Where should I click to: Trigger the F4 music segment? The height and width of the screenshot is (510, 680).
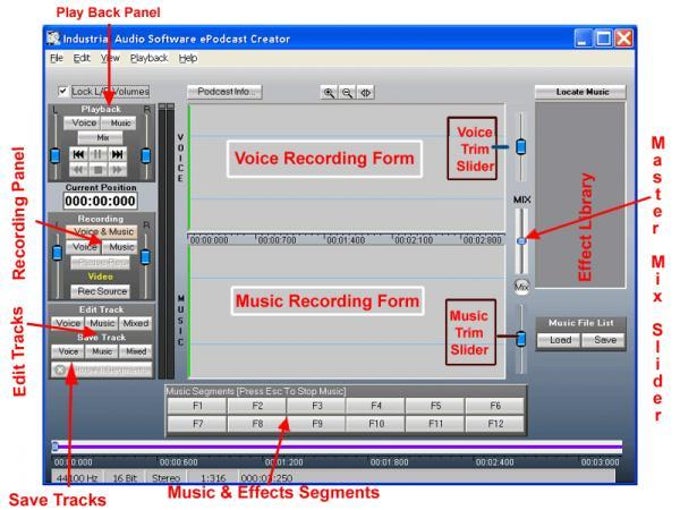[x=376, y=406]
